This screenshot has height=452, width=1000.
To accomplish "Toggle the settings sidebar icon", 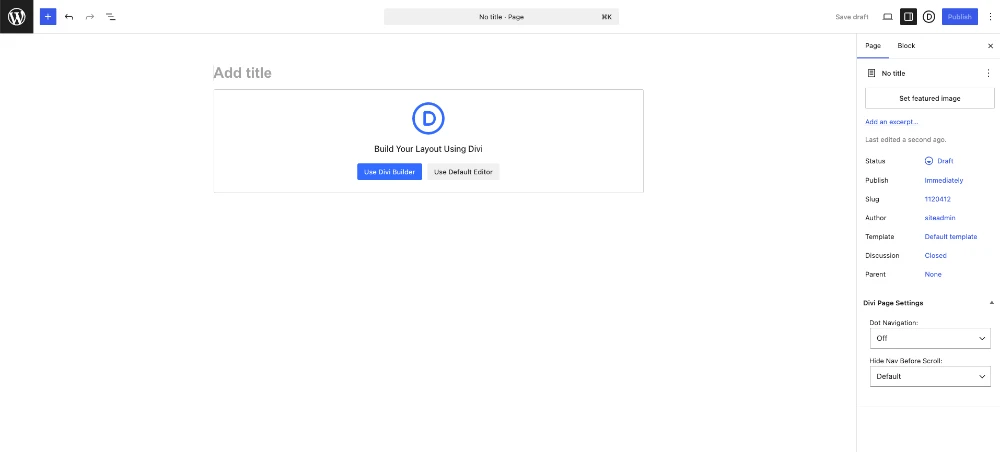I will click(x=908, y=17).
